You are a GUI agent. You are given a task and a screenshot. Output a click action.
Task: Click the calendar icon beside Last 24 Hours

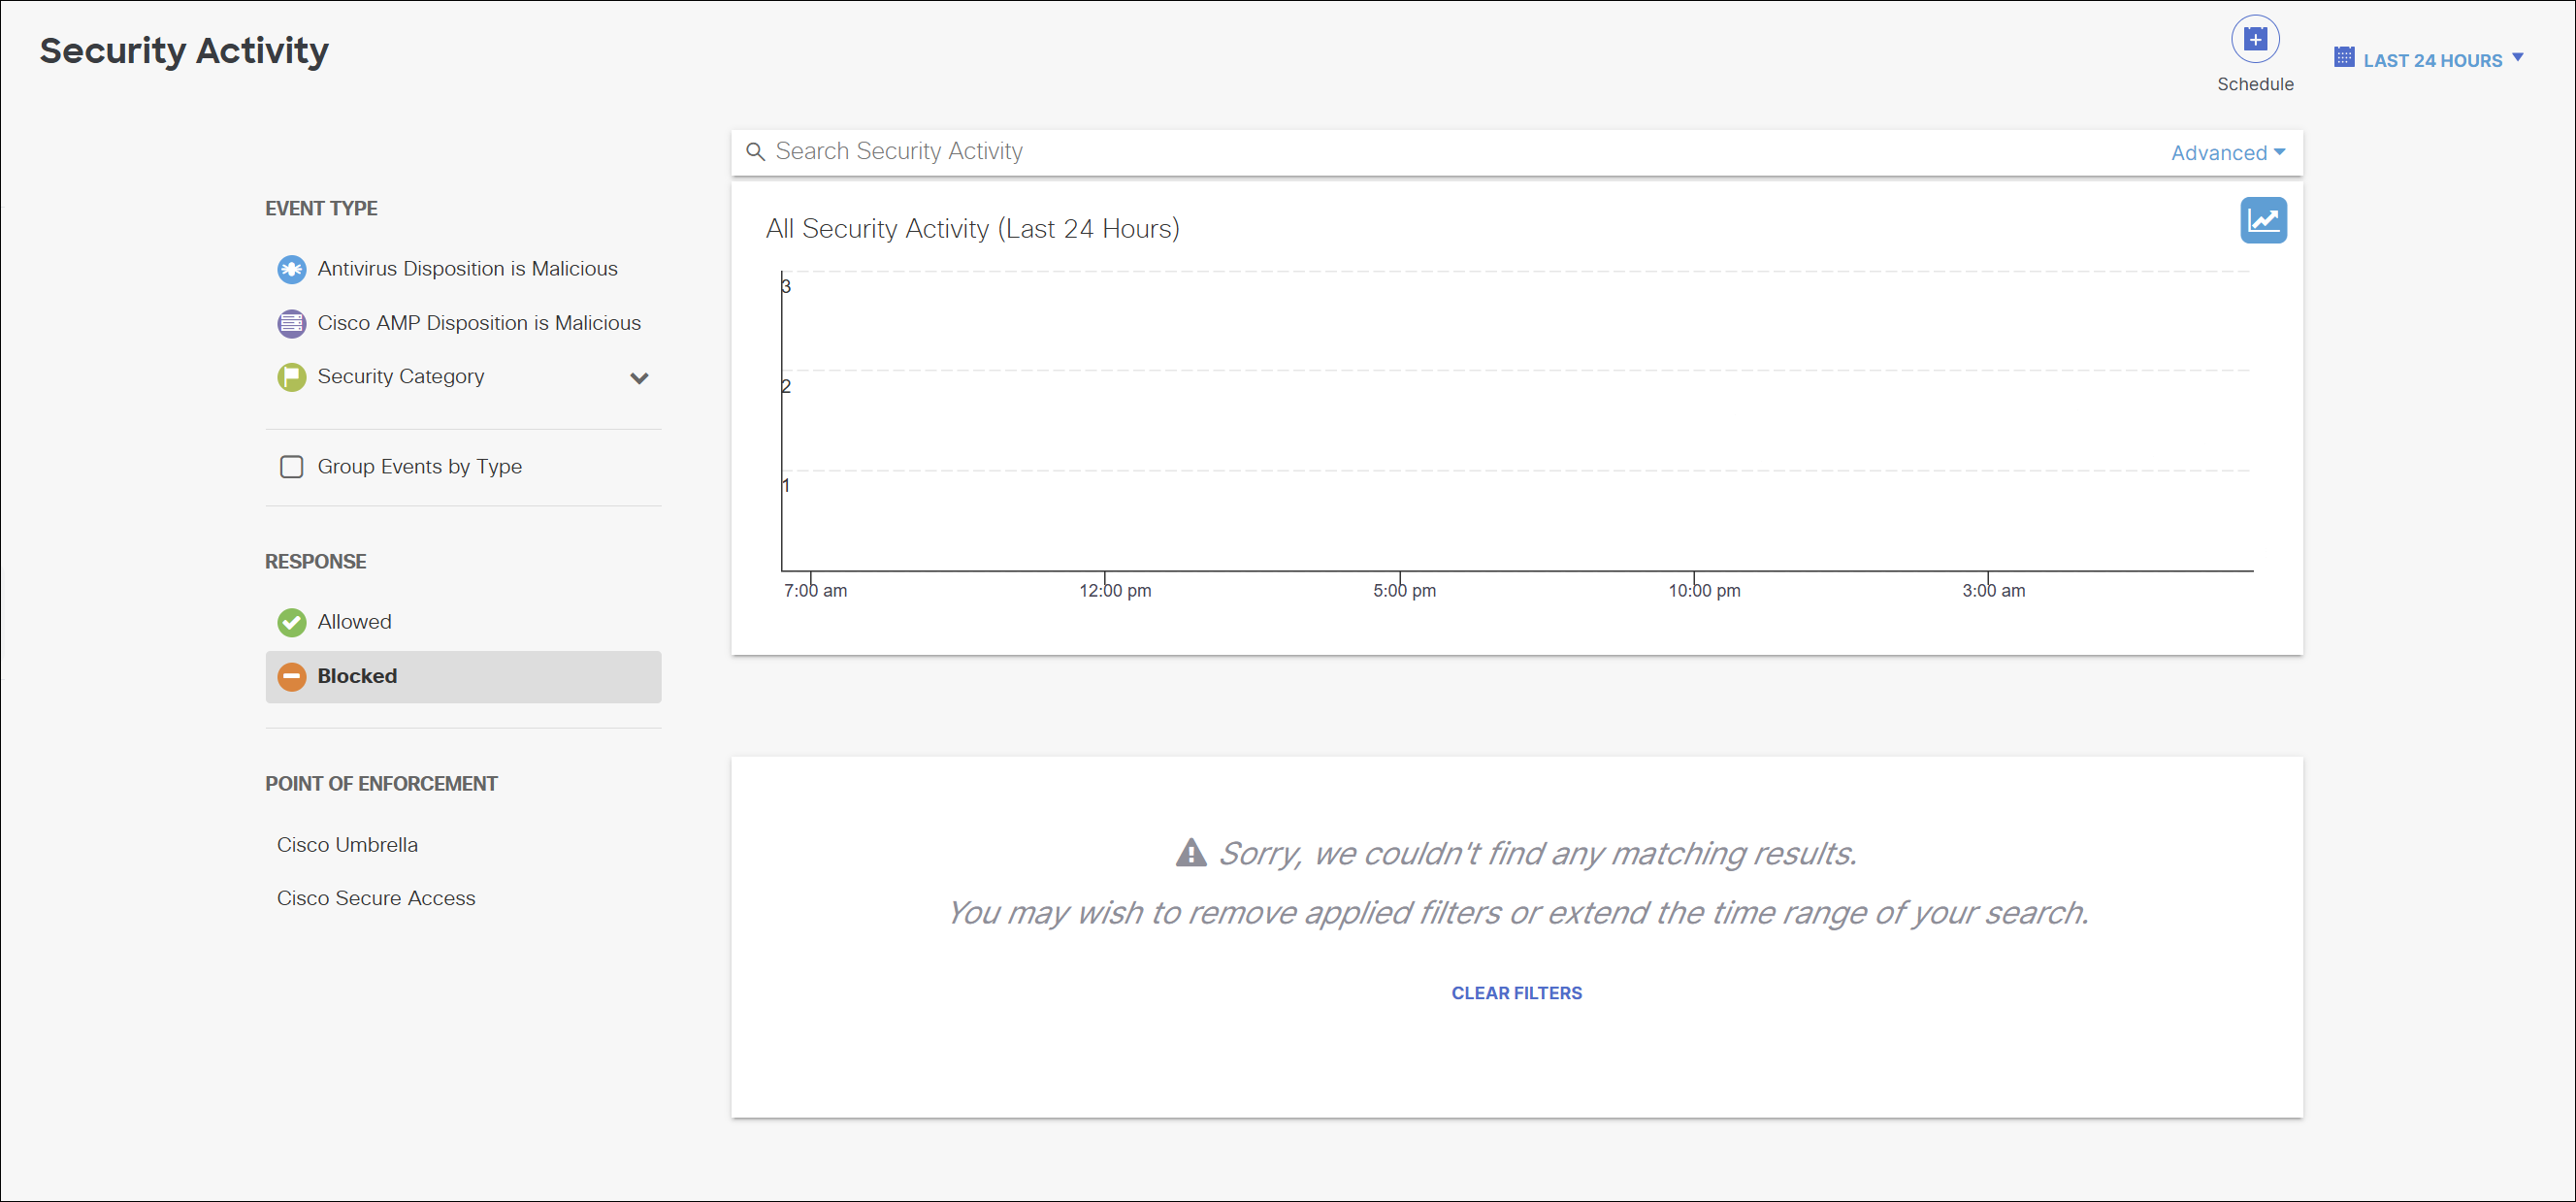pos(2343,58)
